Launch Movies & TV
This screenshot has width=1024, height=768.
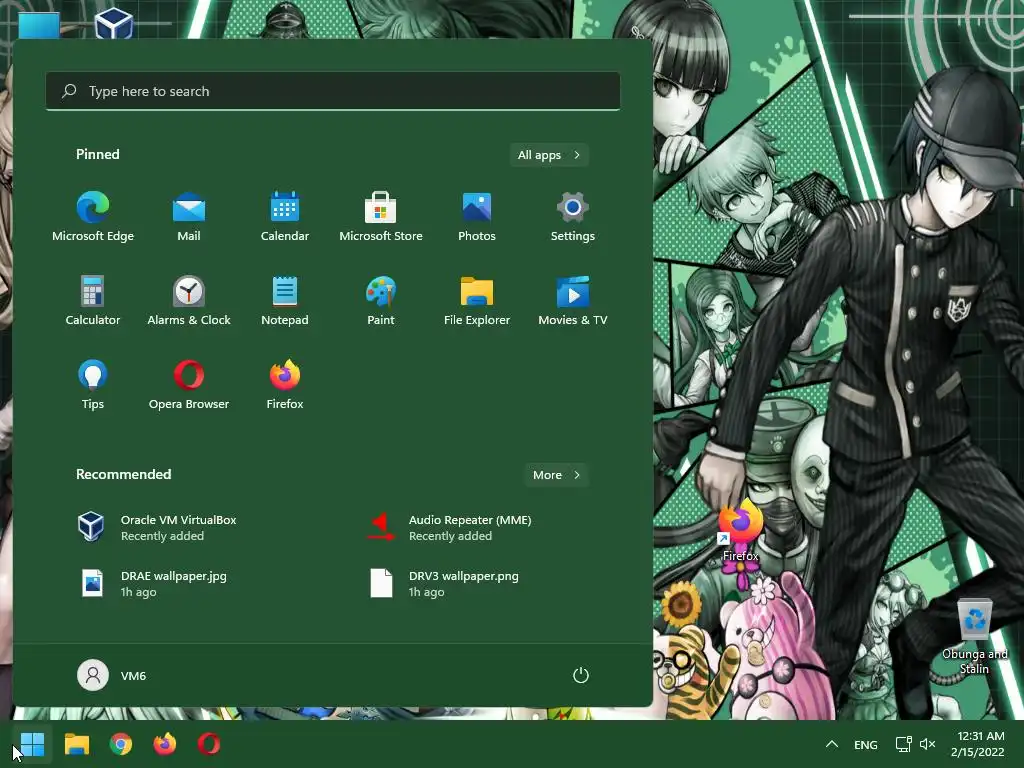coord(573,300)
